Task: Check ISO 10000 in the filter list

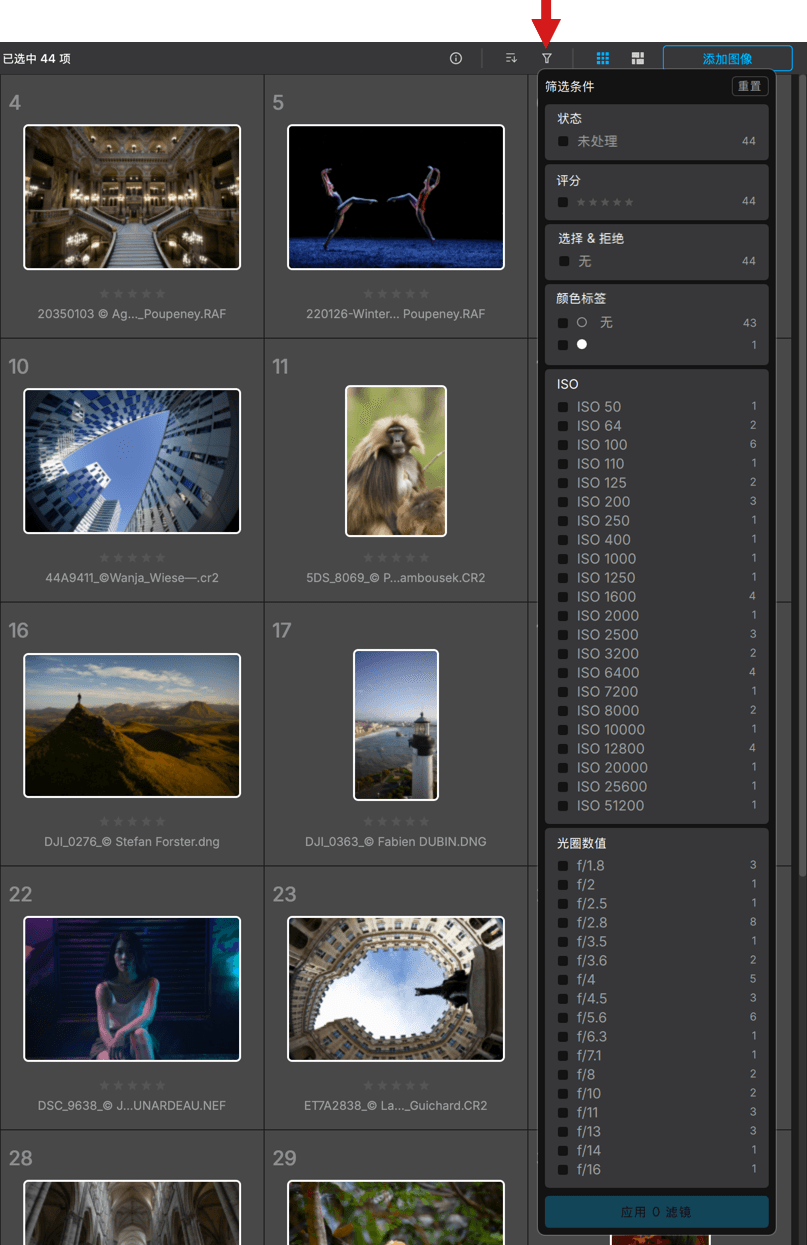Action: point(563,730)
